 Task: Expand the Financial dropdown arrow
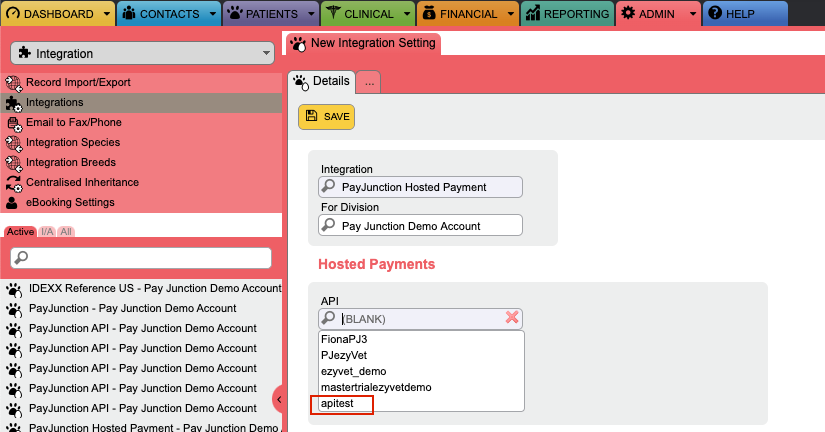tap(511, 14)
